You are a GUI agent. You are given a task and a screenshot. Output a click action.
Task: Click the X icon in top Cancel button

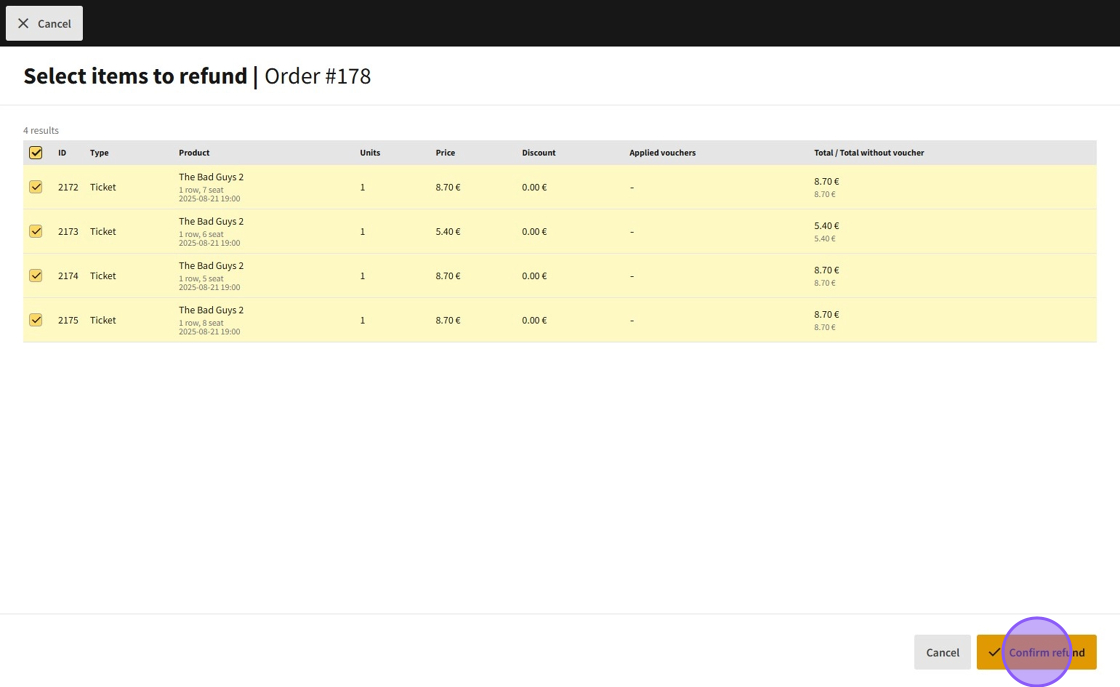(23, 23)
